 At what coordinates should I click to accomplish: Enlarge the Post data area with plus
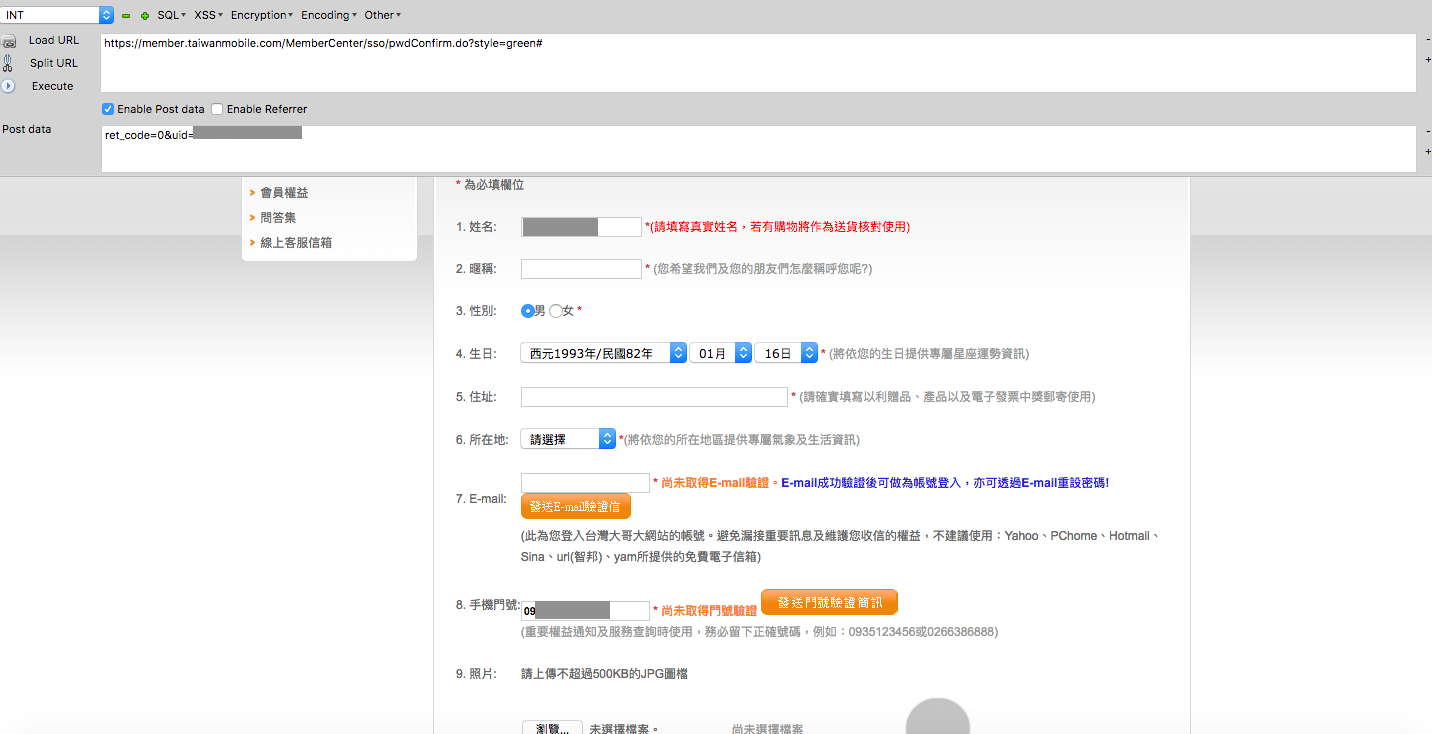tap(1427, 152)
